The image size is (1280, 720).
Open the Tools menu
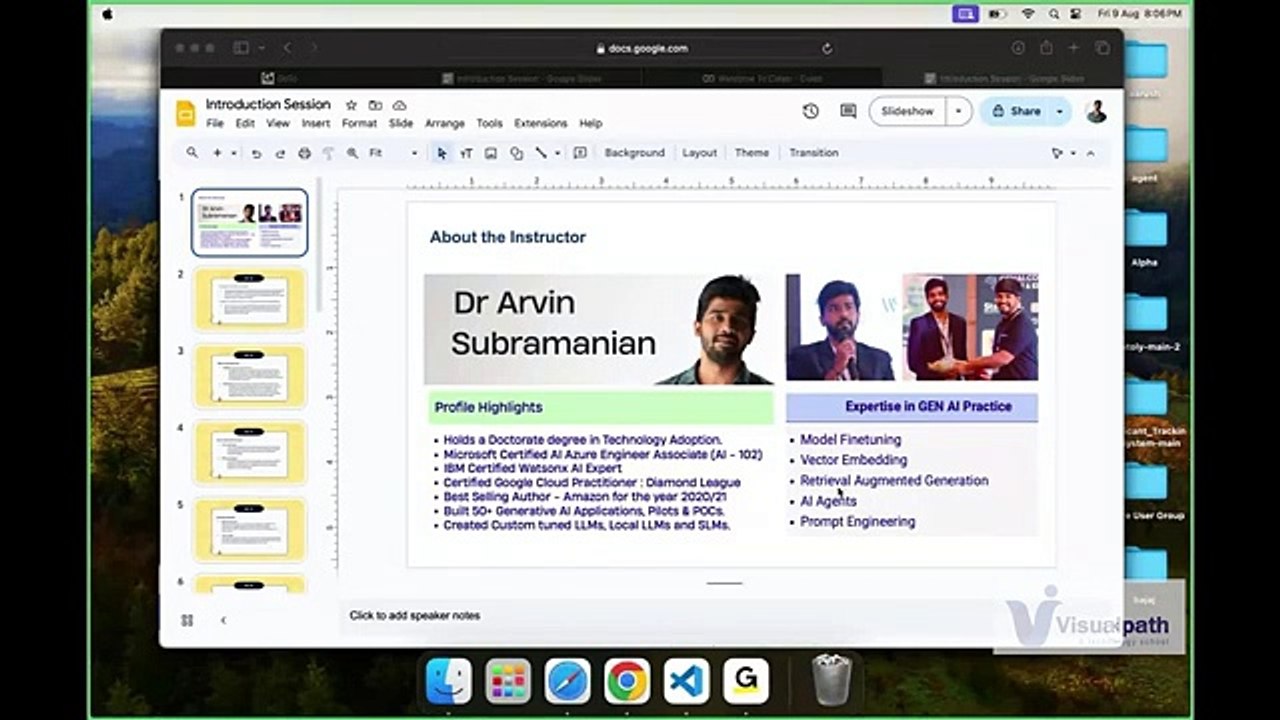pyautogui.click(x=489, y=123)
